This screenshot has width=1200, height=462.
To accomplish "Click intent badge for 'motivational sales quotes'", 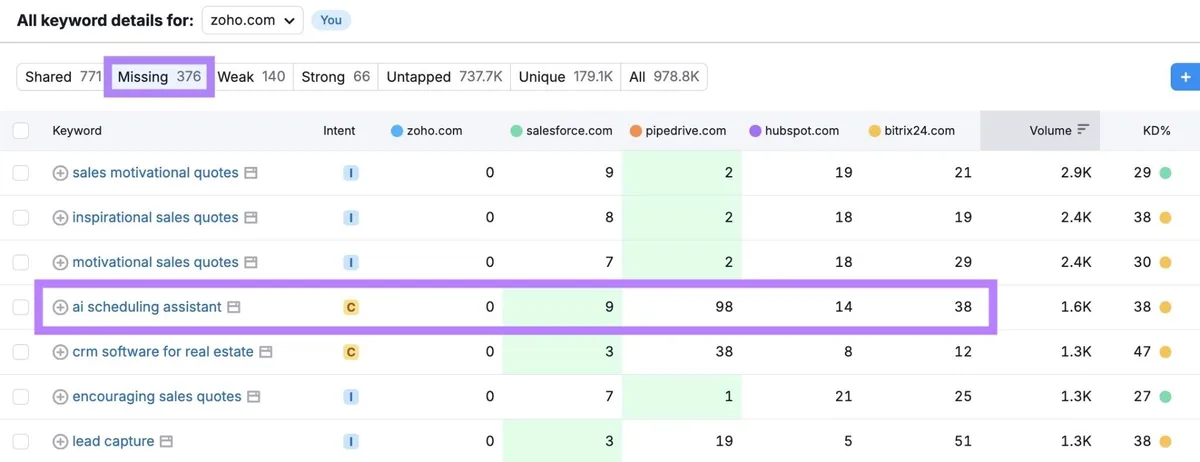I will click(x=351, y=263).
